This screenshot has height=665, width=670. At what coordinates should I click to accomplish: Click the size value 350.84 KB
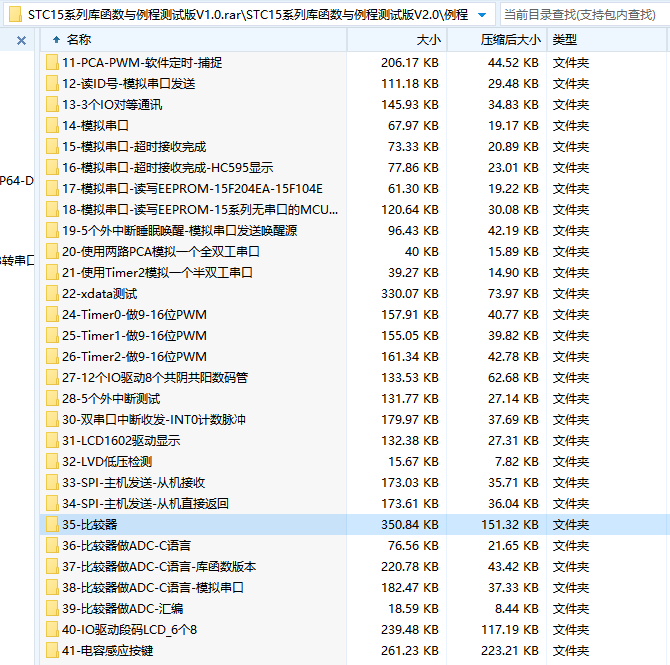tap(410, 524)
